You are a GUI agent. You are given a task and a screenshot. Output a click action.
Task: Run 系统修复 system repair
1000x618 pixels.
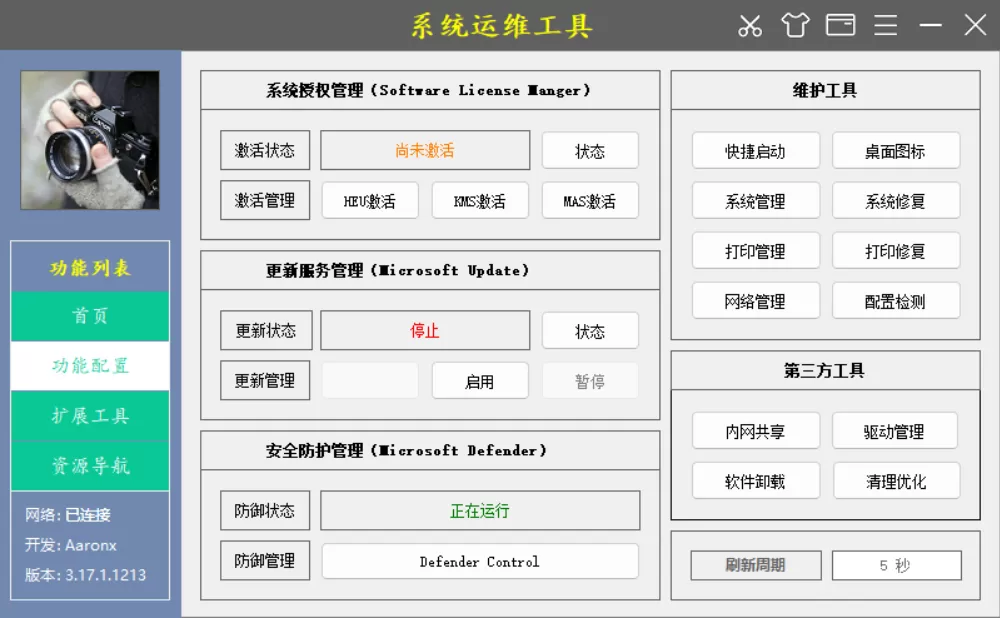point(896,200)
